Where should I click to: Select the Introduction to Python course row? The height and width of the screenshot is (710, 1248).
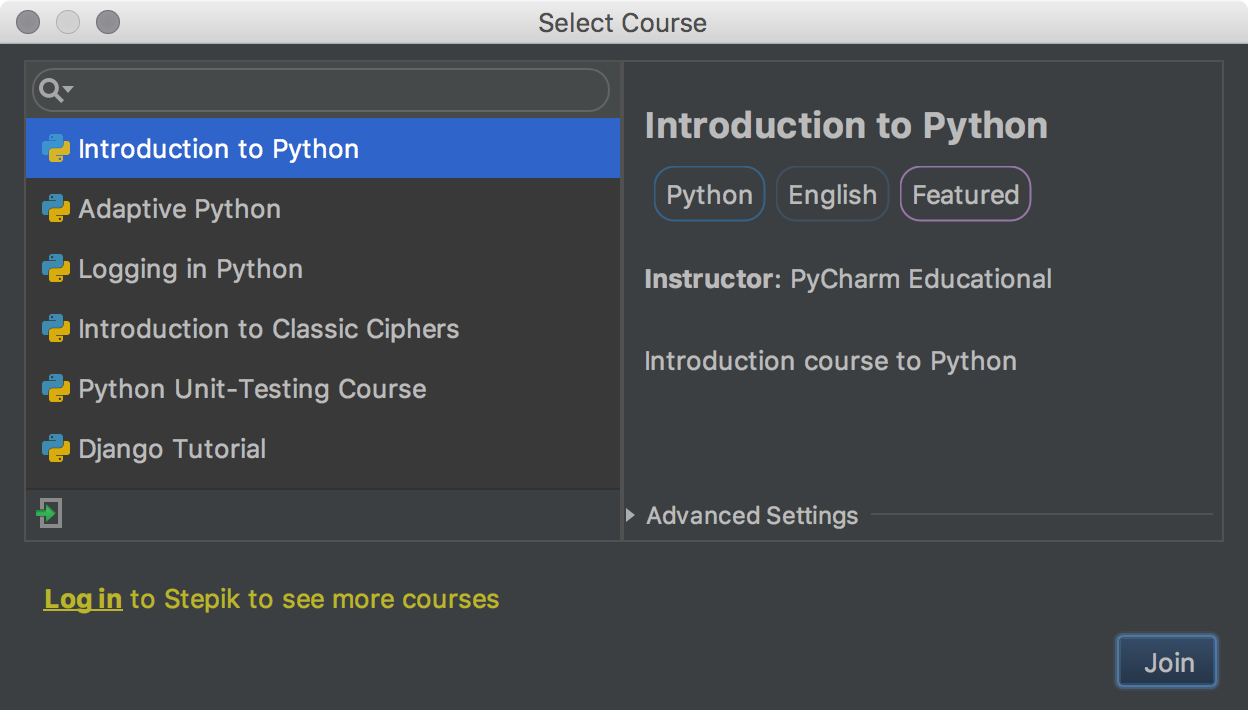(x=323, y=149)
